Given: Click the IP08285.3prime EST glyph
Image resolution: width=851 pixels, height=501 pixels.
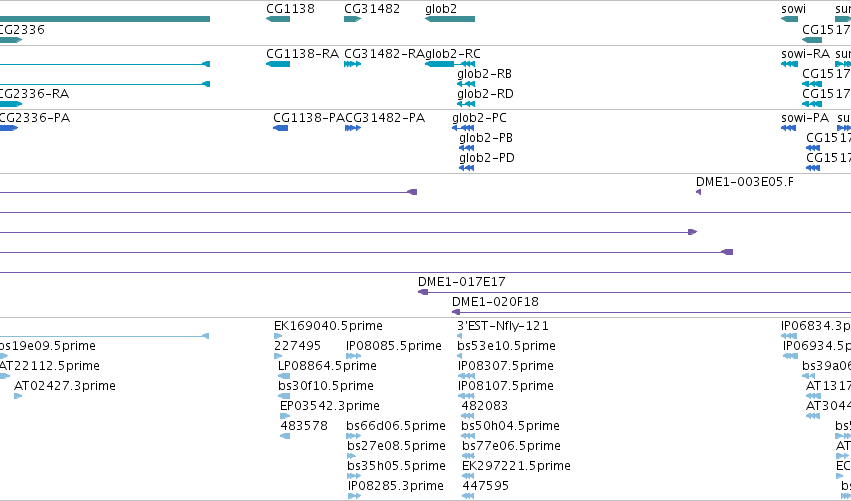Looking at the screenshot, I should click(x=354, y=496).
